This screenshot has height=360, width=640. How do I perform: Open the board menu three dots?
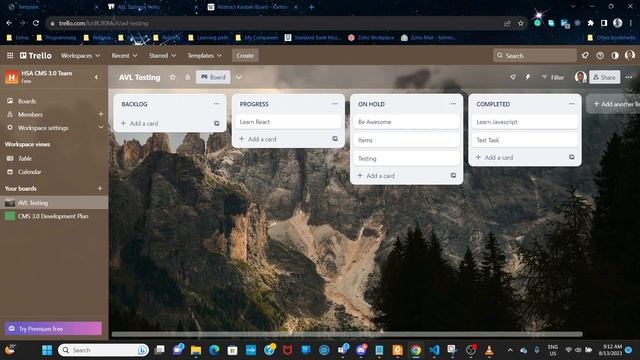(x=629, y=77)
